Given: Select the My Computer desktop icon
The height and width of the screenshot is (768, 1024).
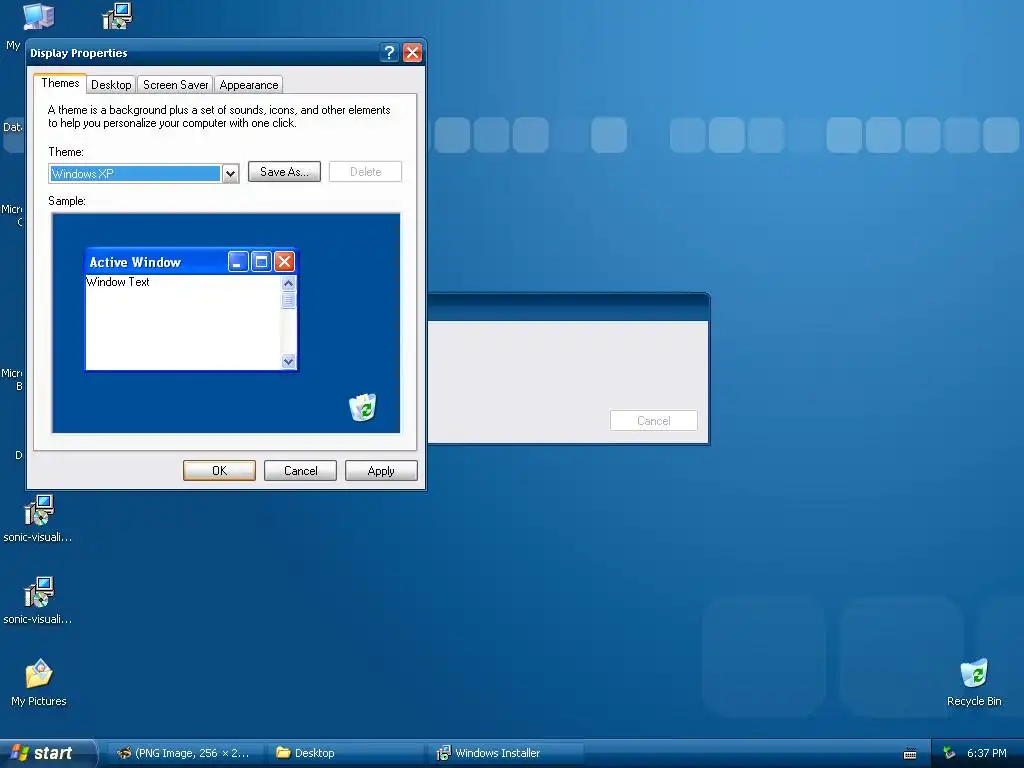Looking at the screenshot, I should pos(38,18).
